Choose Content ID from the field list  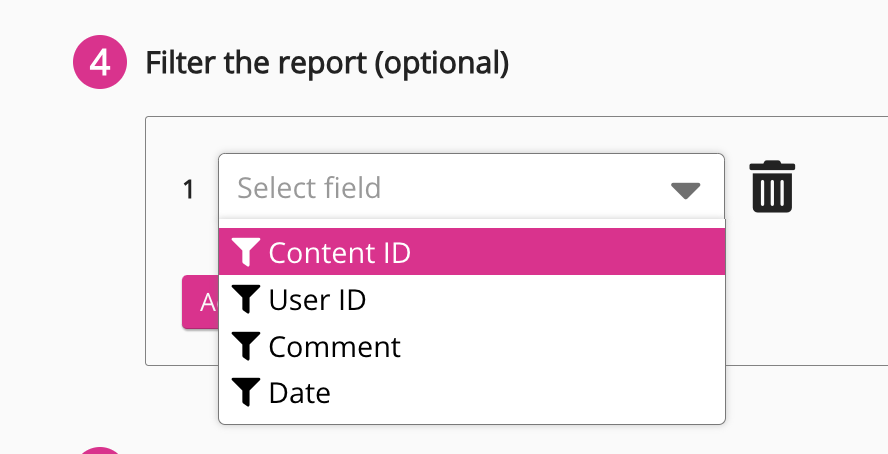click(340, 252)
